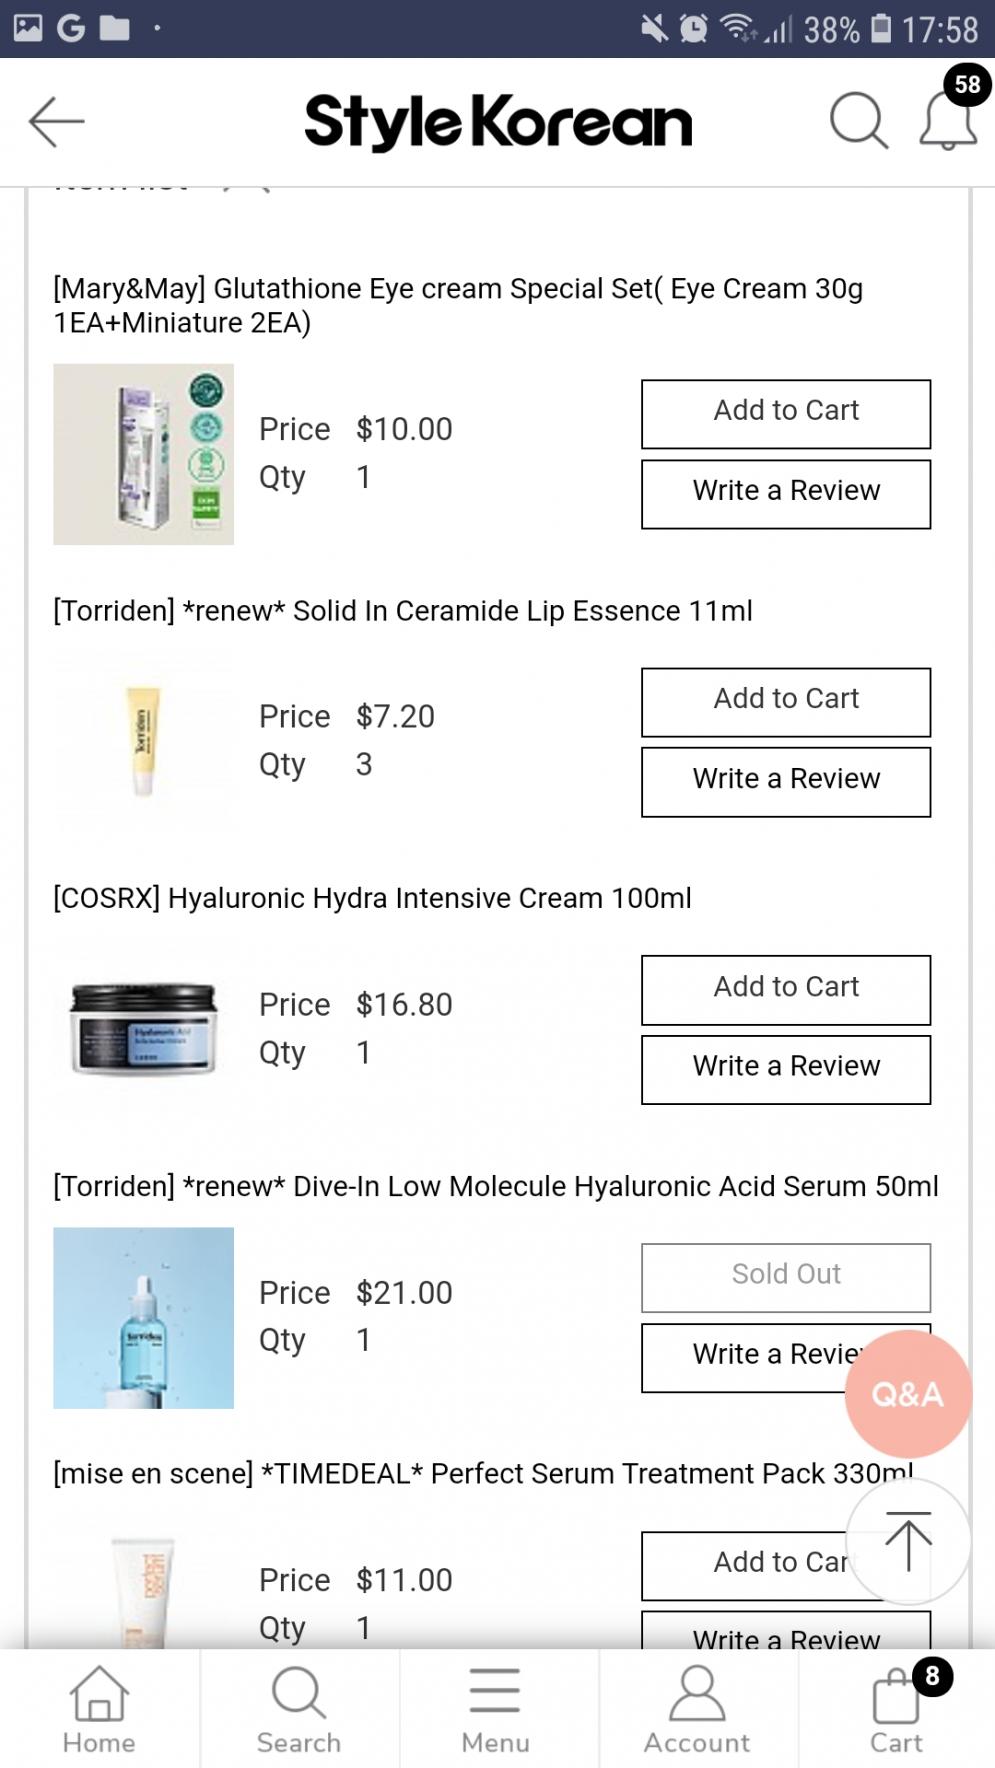Open the Account profile icon
Image resolution: width=995 pixels, height=1768 pixels.
pos(696,1709)
